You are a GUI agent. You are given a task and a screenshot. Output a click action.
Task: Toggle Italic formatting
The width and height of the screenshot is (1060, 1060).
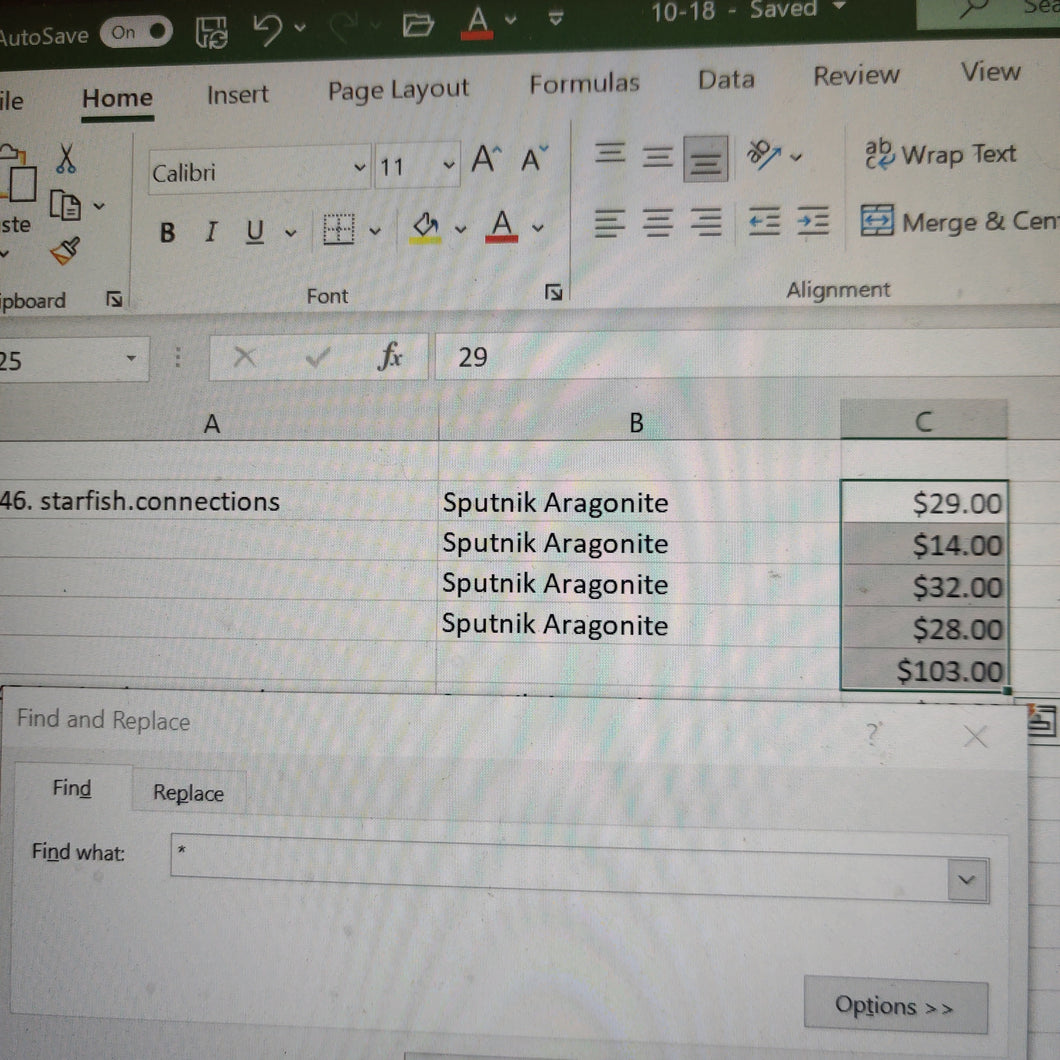(x=211, y=232)
